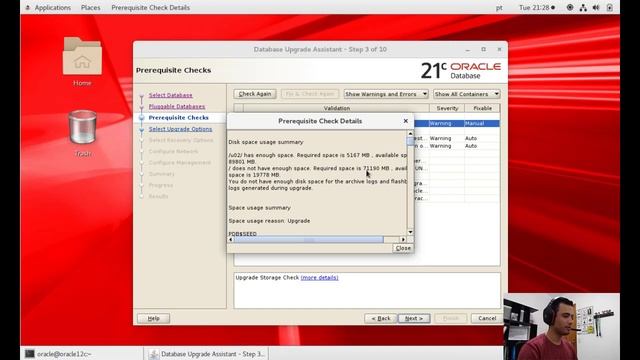Open the Show All Containers dropdown
The width and height of the screenshot is (640, 360).
point(466,94)
